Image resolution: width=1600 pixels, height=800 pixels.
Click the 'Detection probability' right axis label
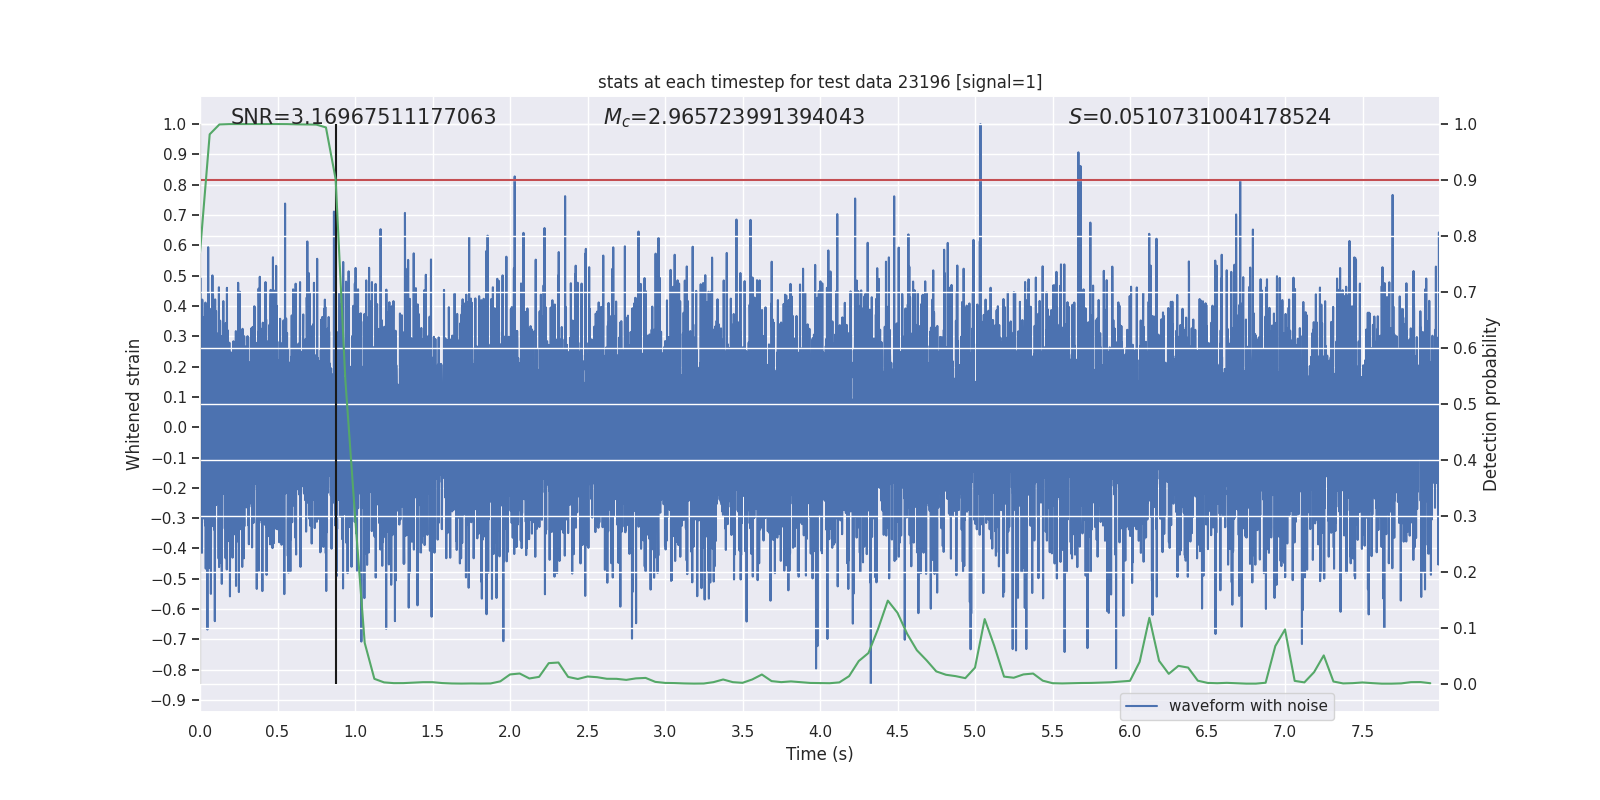pos(1490,405)
